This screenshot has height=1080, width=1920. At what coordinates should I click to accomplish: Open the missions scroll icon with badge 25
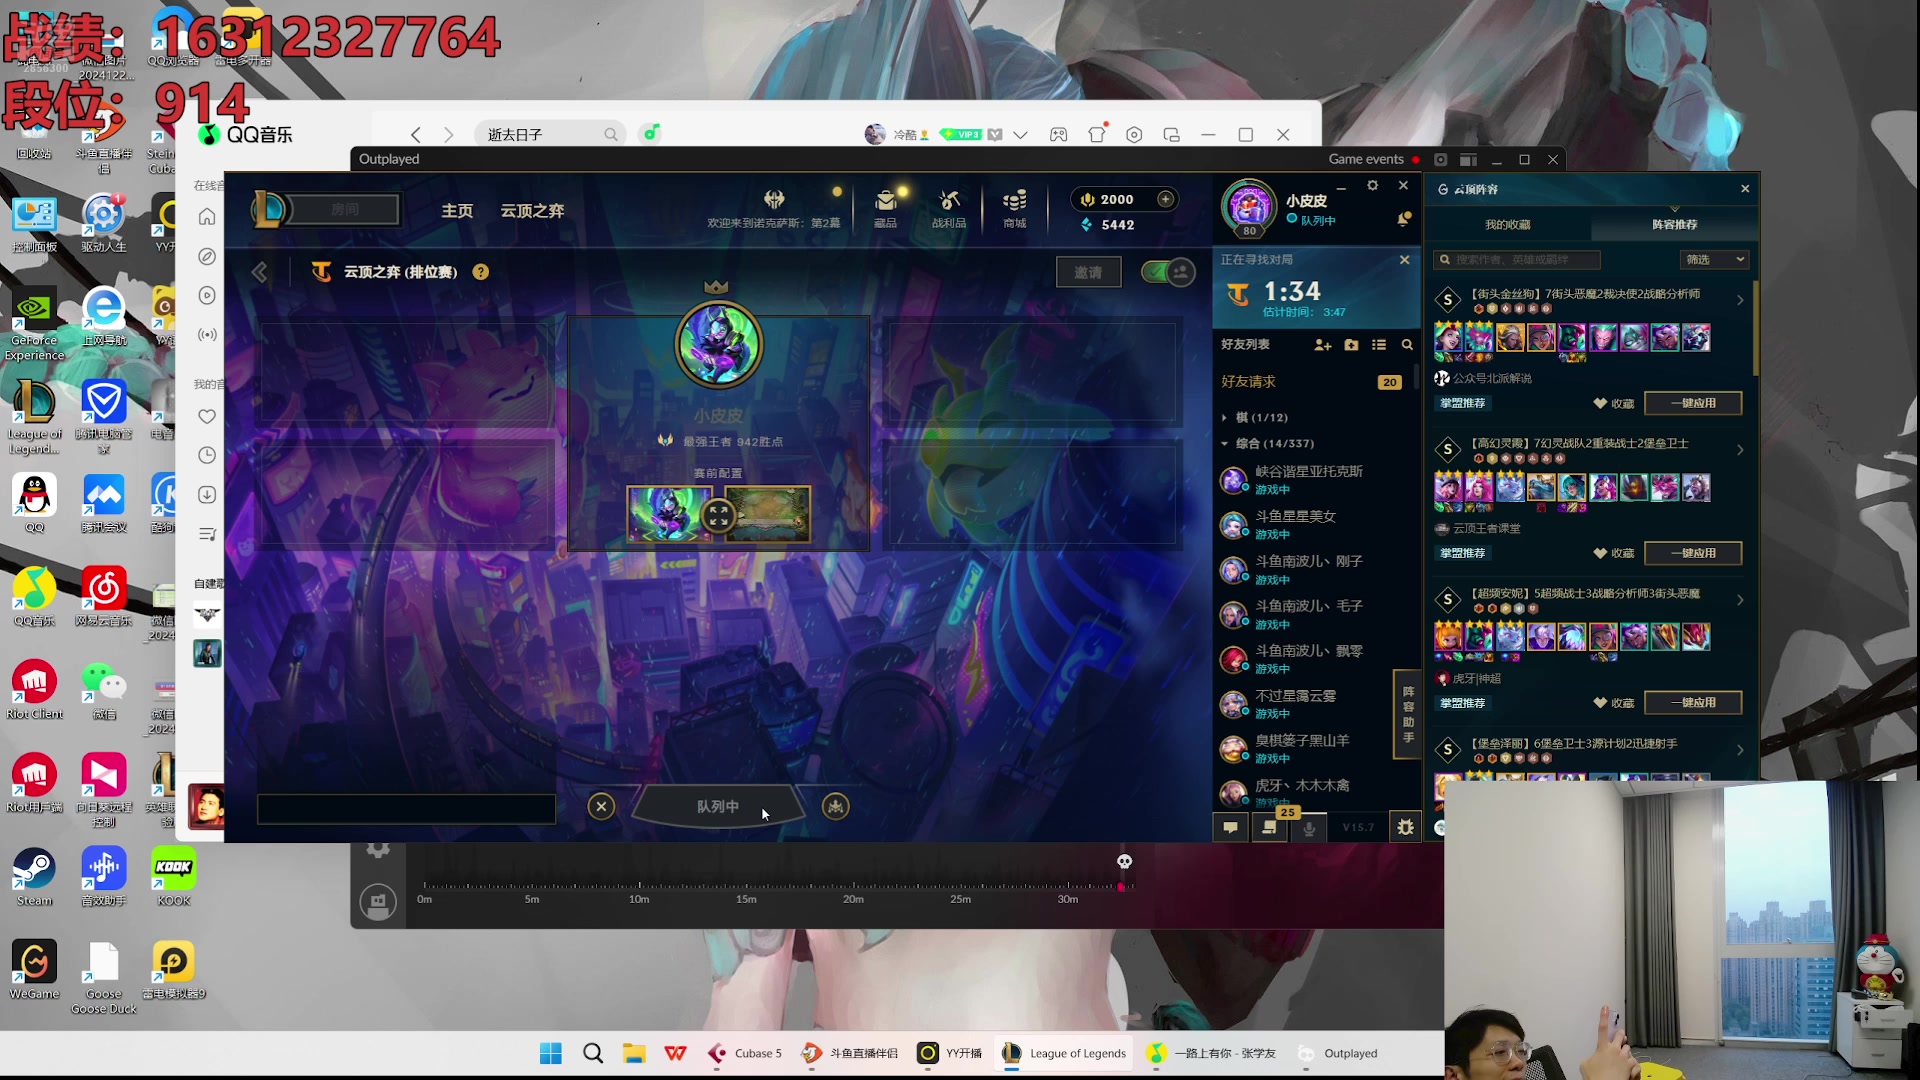[1269, 827]
